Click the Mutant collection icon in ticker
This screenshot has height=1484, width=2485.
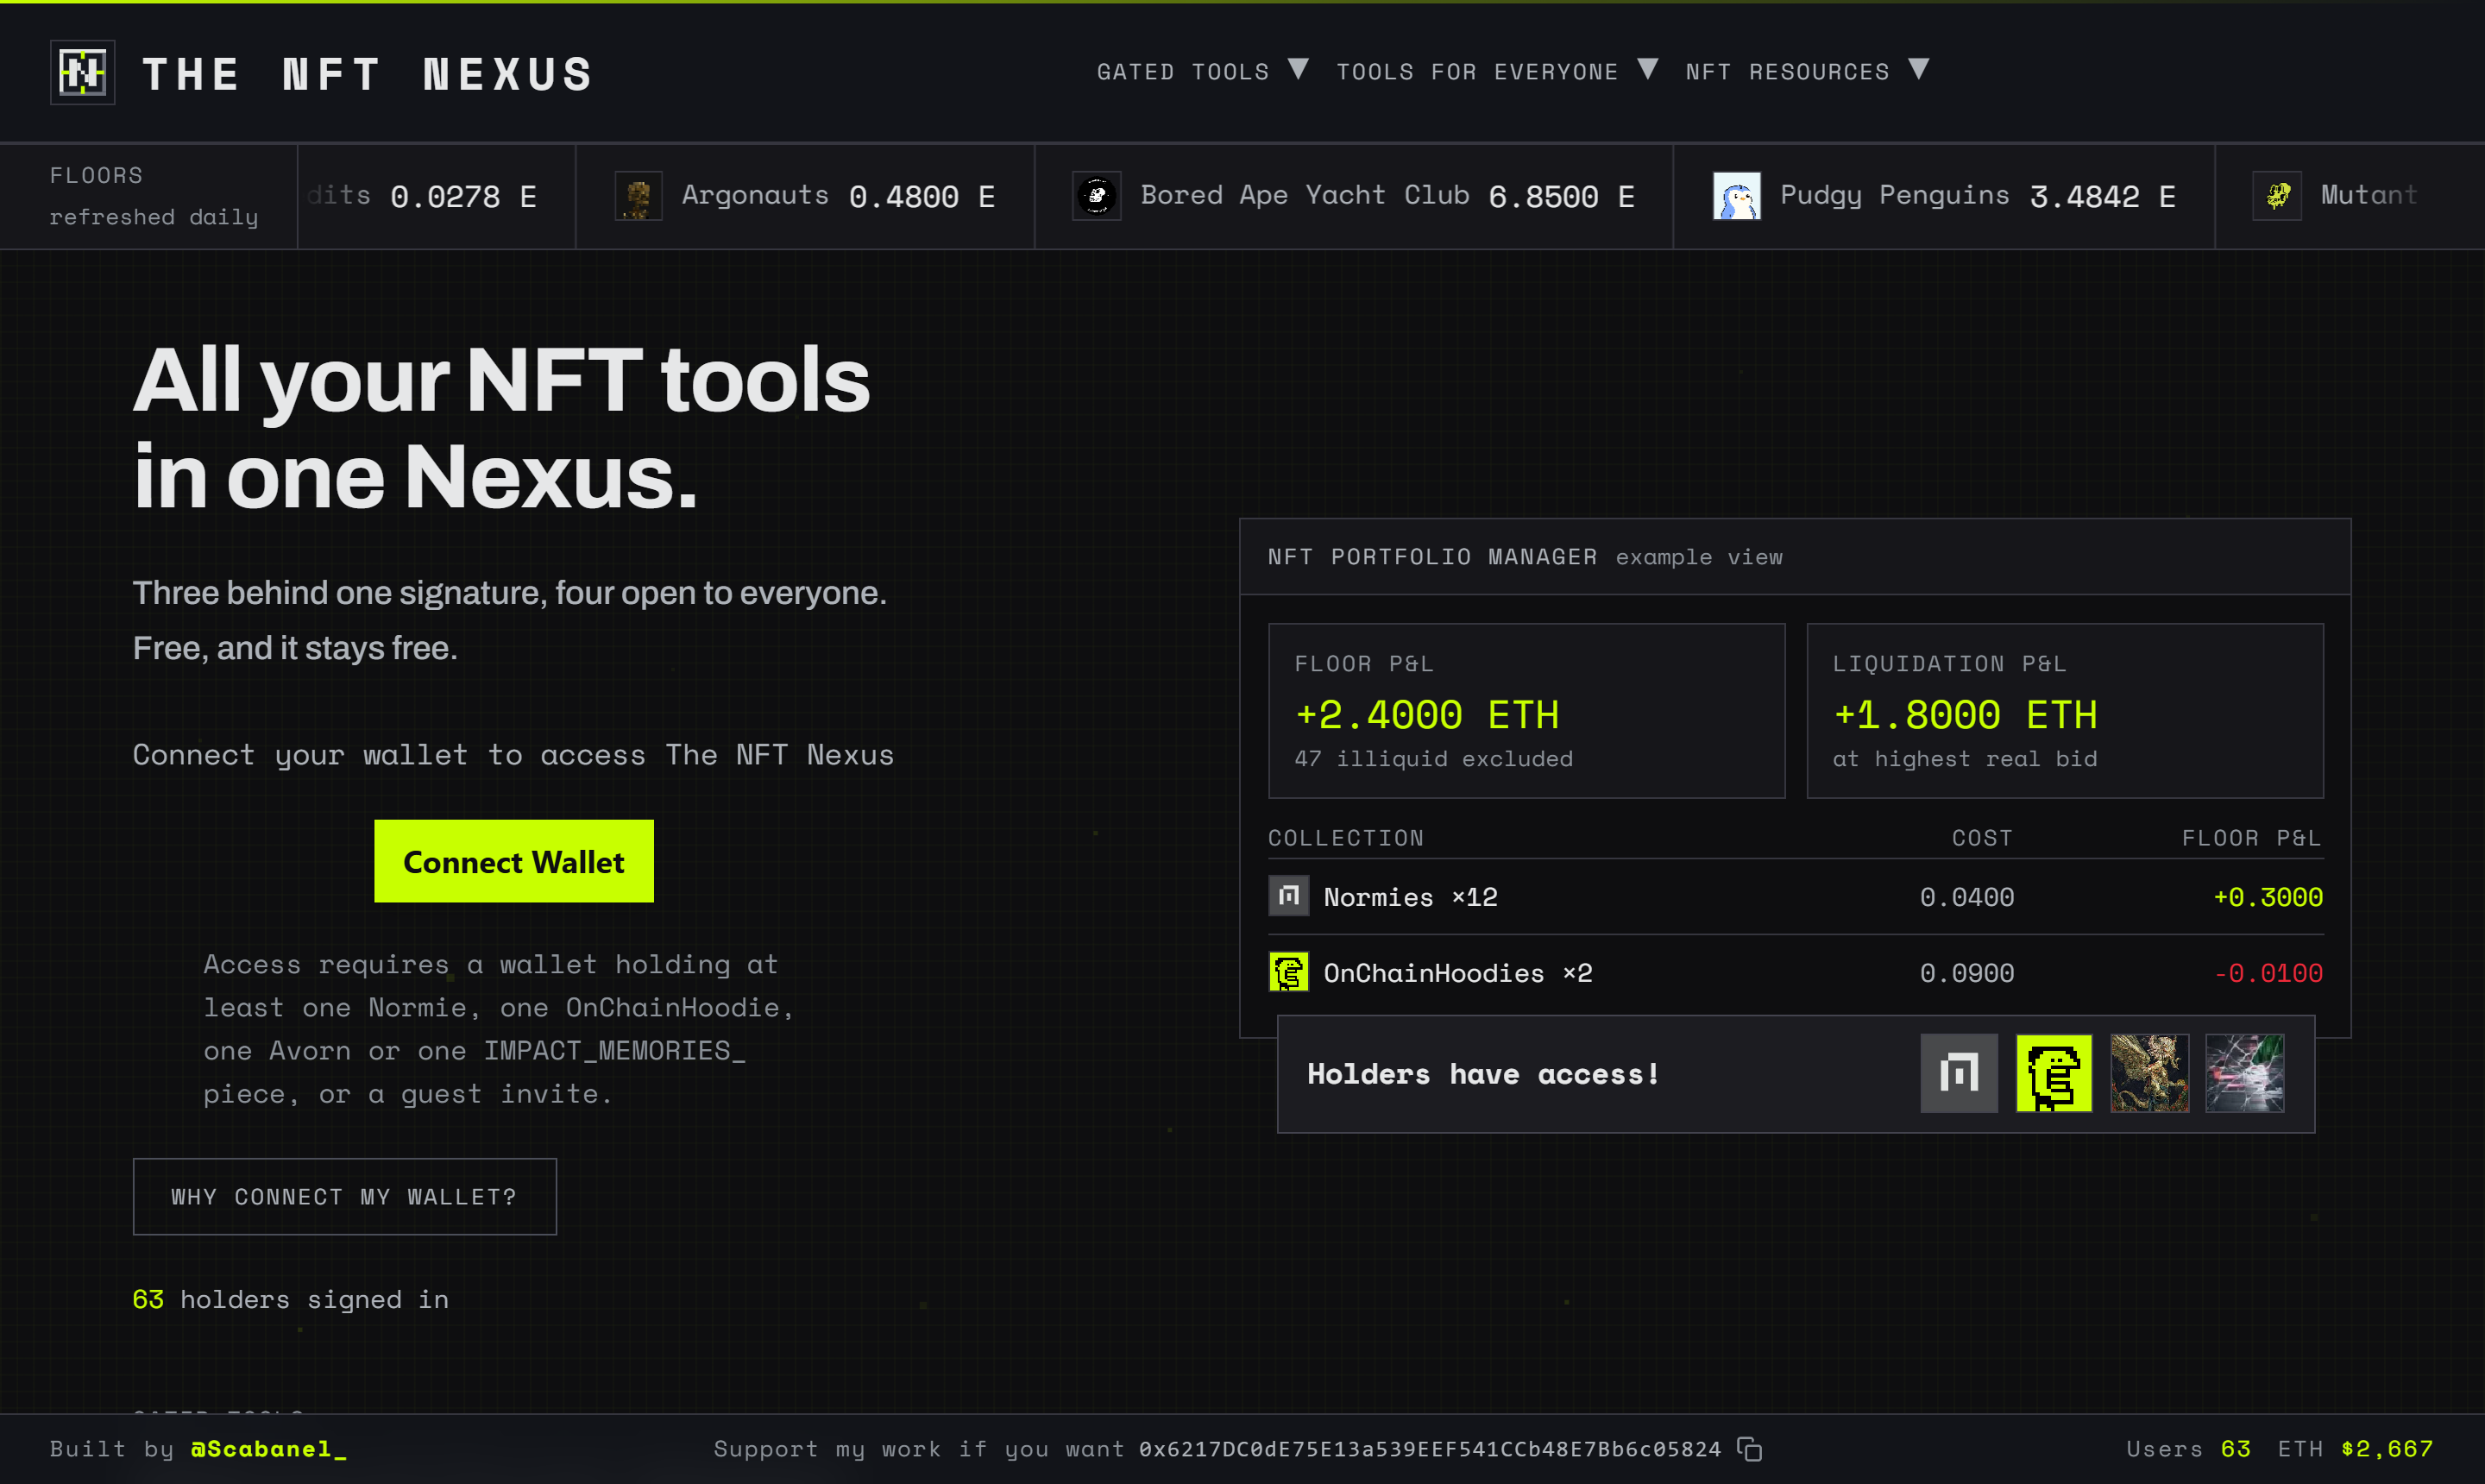pyautogui.click(x=2276, y=196)
